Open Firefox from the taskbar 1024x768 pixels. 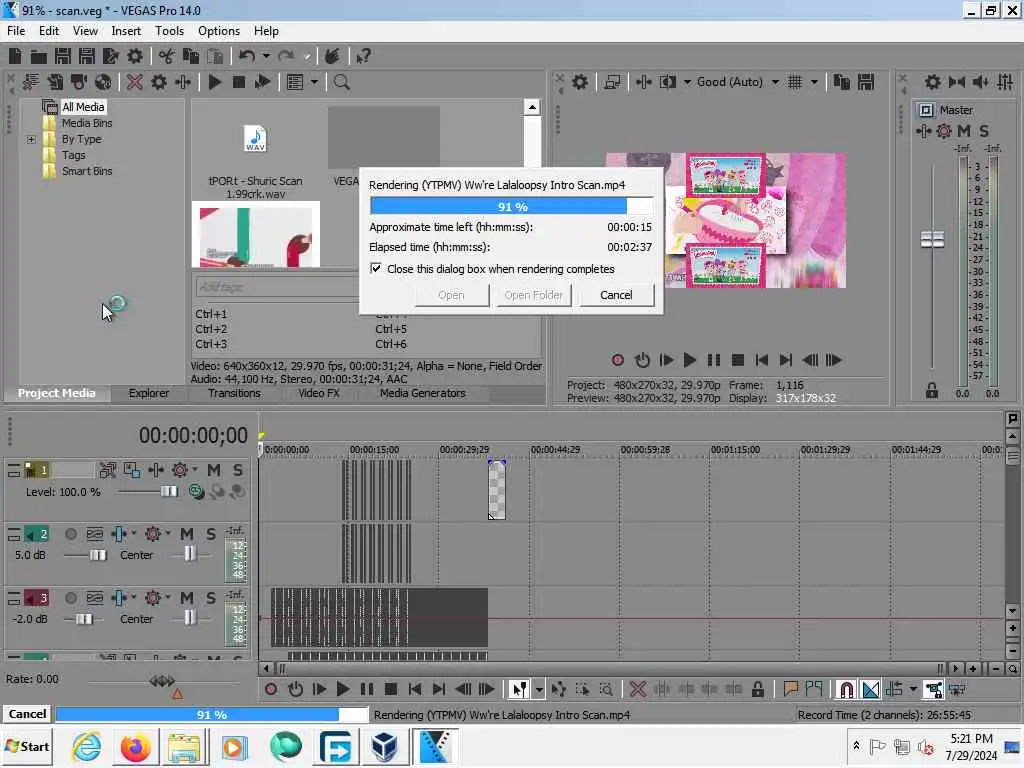point(135,746)
